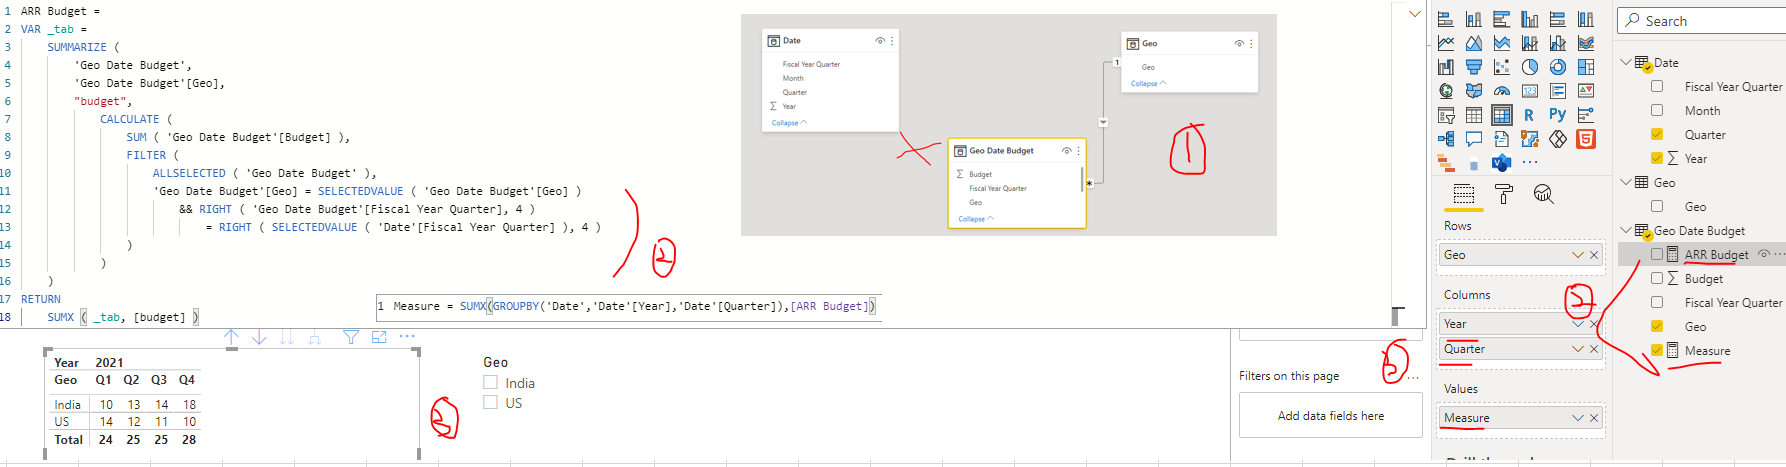The height and width of the screenshot is (467, 1786).
Task: Select the R script visual
Action: [1530, 115]
